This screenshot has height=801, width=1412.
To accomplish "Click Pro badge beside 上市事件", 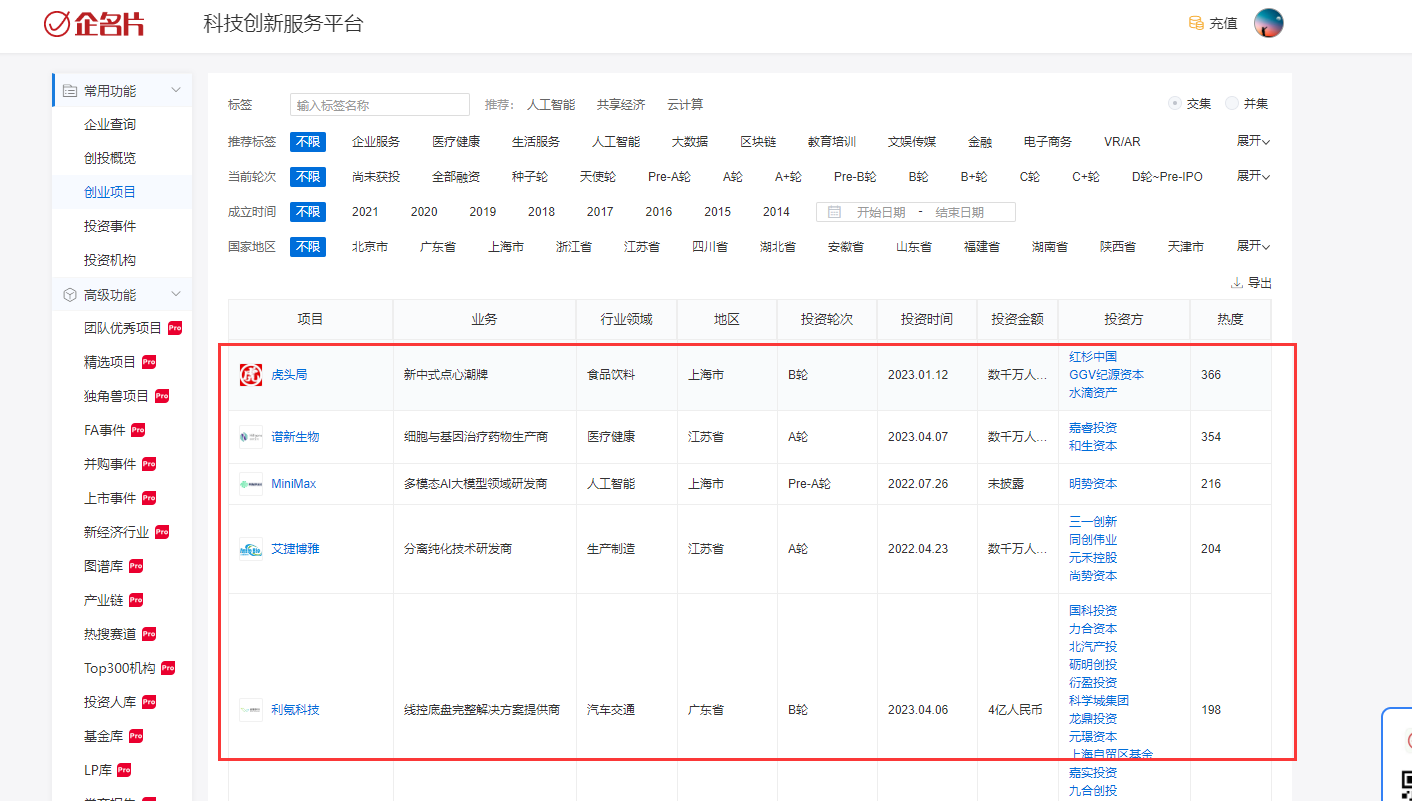I will pos(149,498).
